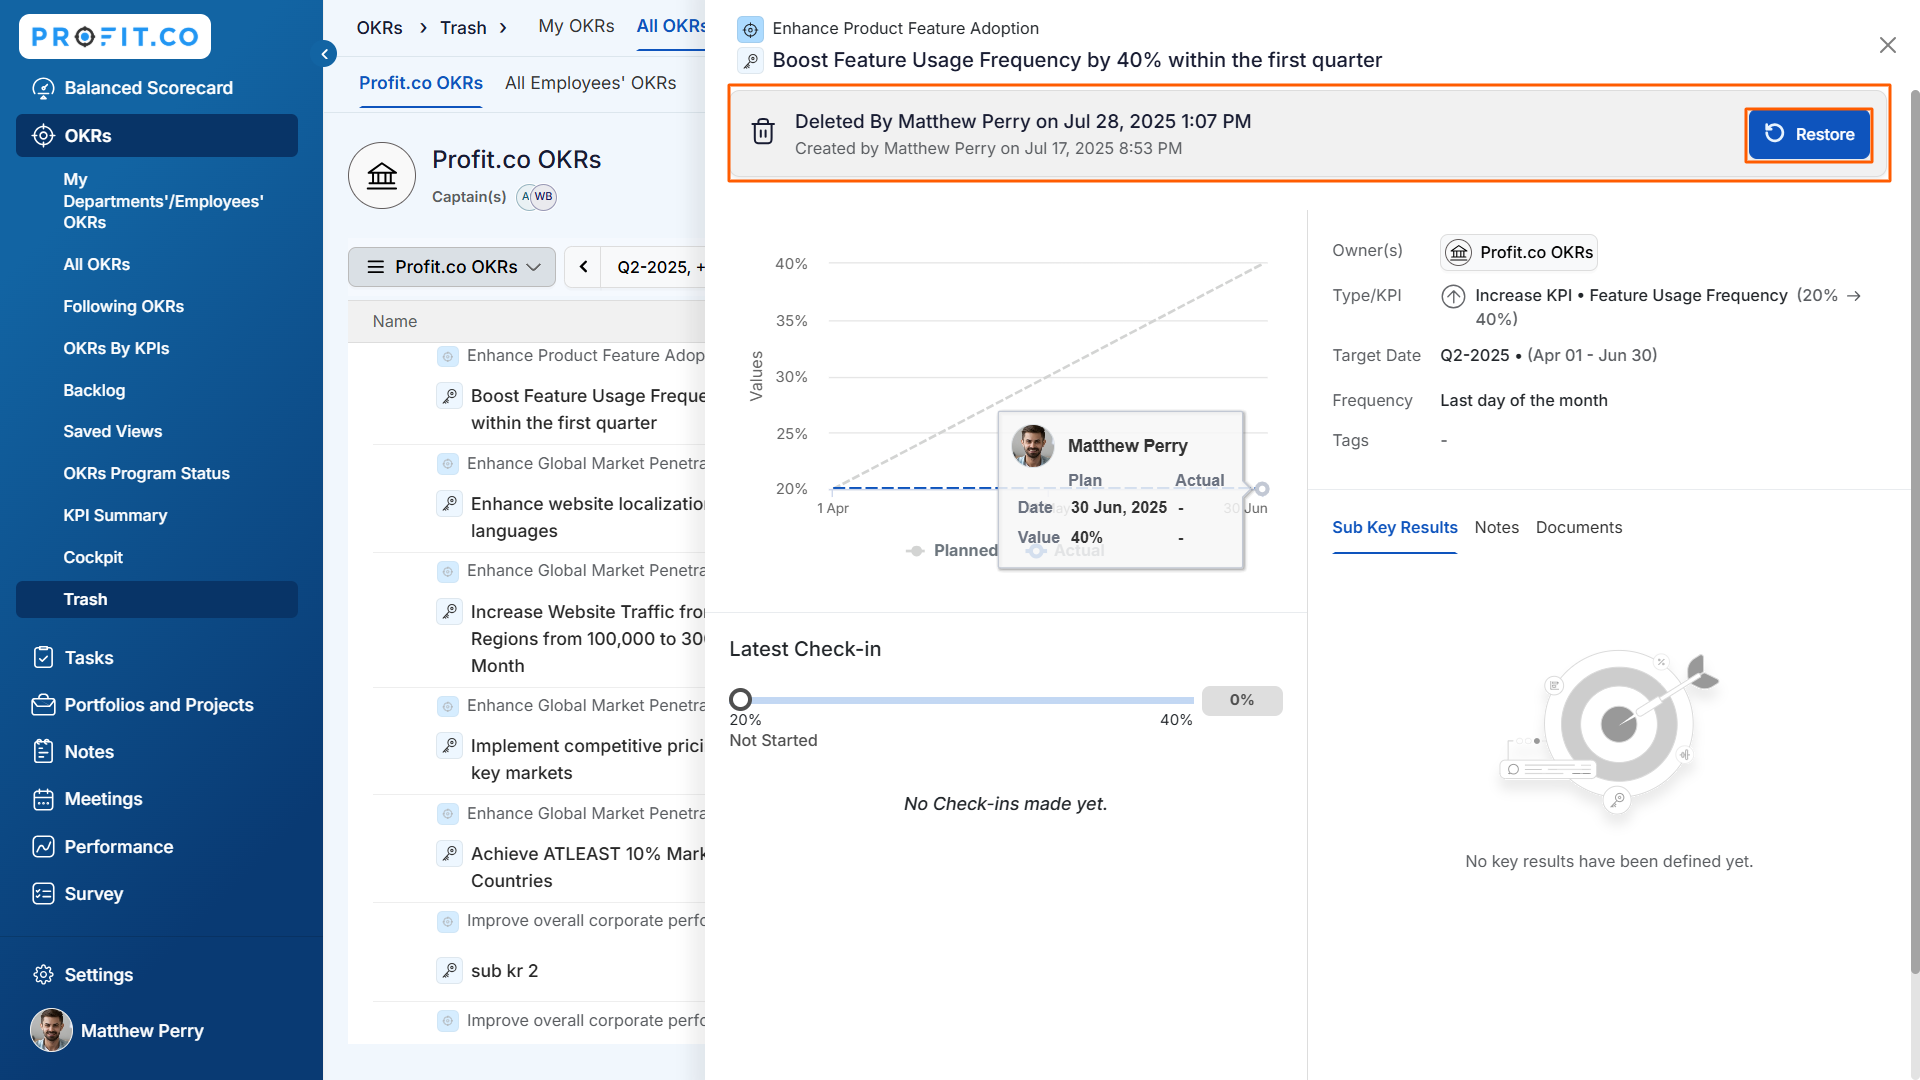Select Trash in the sidebar
The image size is (1920, 1080).
pos(157,599)
